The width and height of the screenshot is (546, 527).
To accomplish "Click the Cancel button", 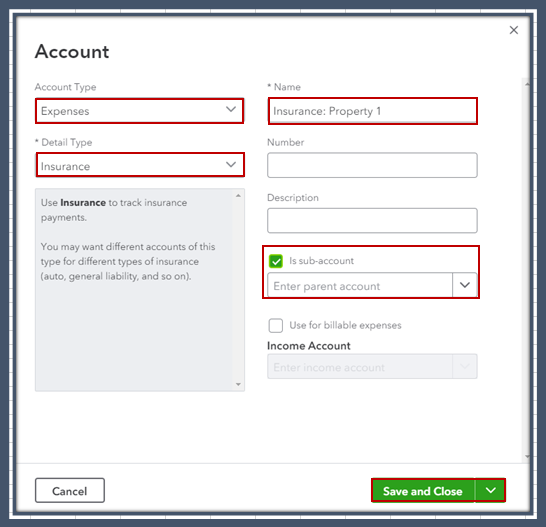I will [x=70, y=490].
